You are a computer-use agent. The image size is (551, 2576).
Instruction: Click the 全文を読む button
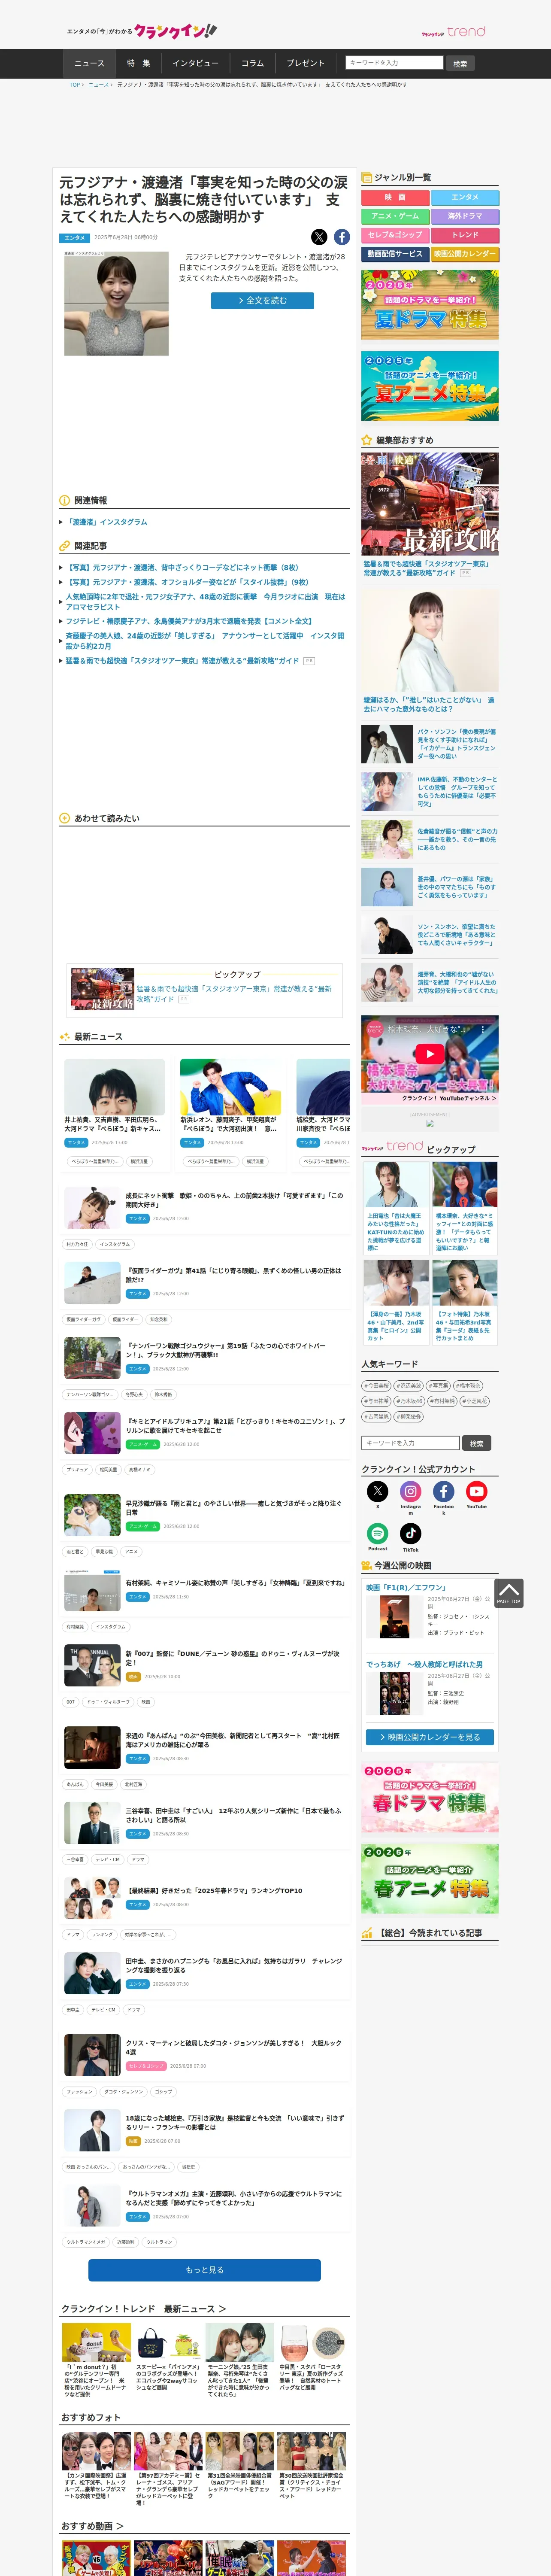tap(262, 300)
